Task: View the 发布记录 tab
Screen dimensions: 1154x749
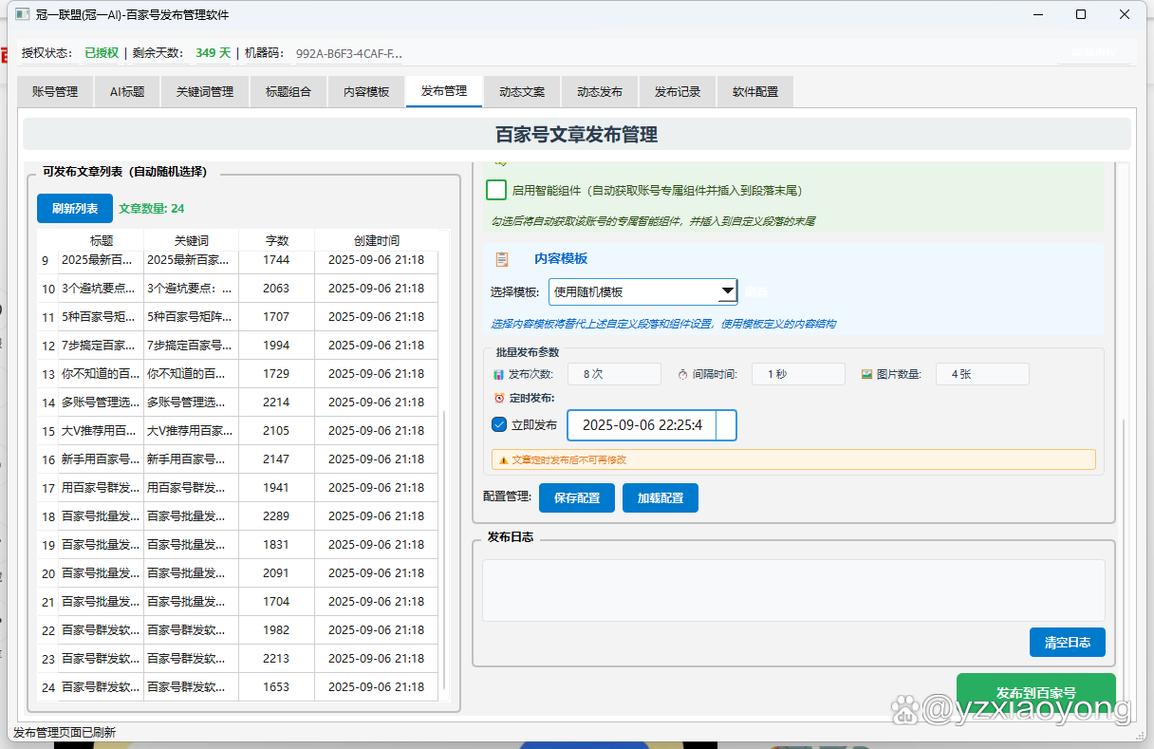Action: [x=677, y=92]
